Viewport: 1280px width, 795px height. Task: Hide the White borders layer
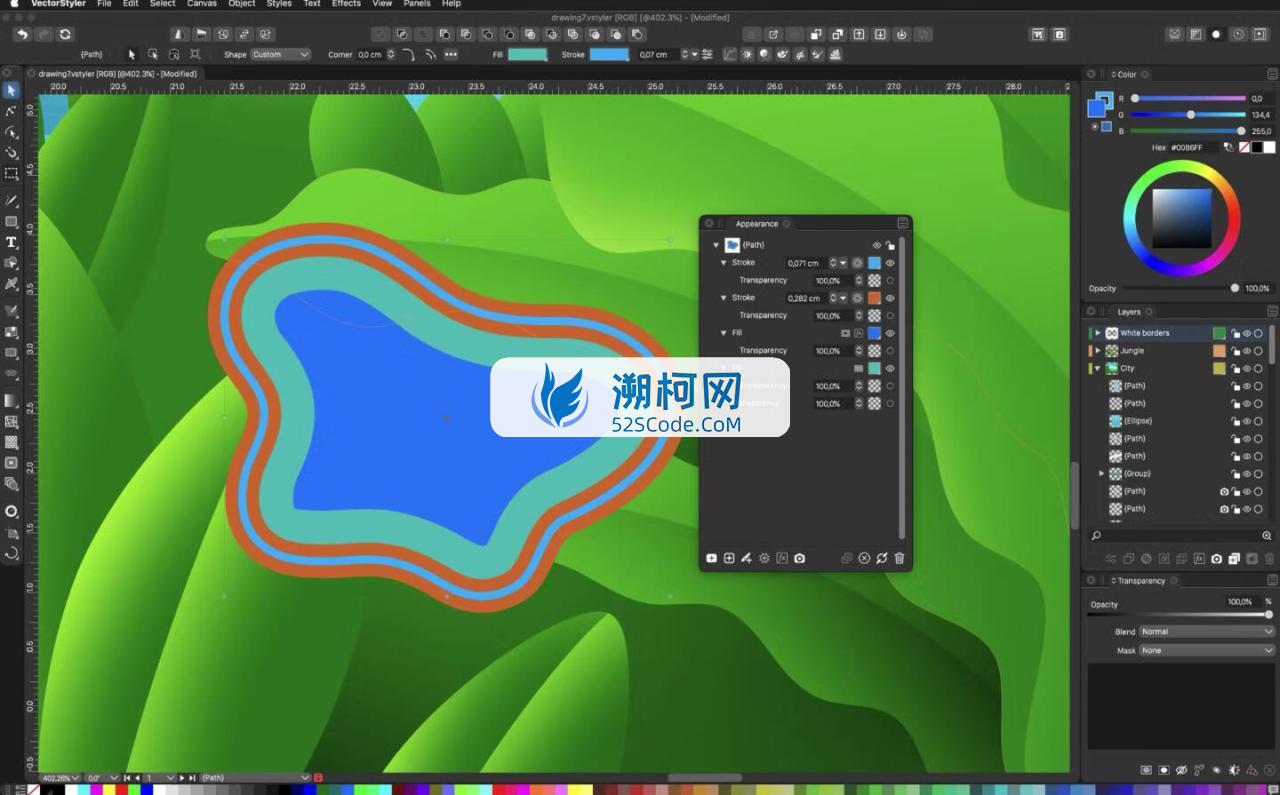click(x=1246, y=333)
